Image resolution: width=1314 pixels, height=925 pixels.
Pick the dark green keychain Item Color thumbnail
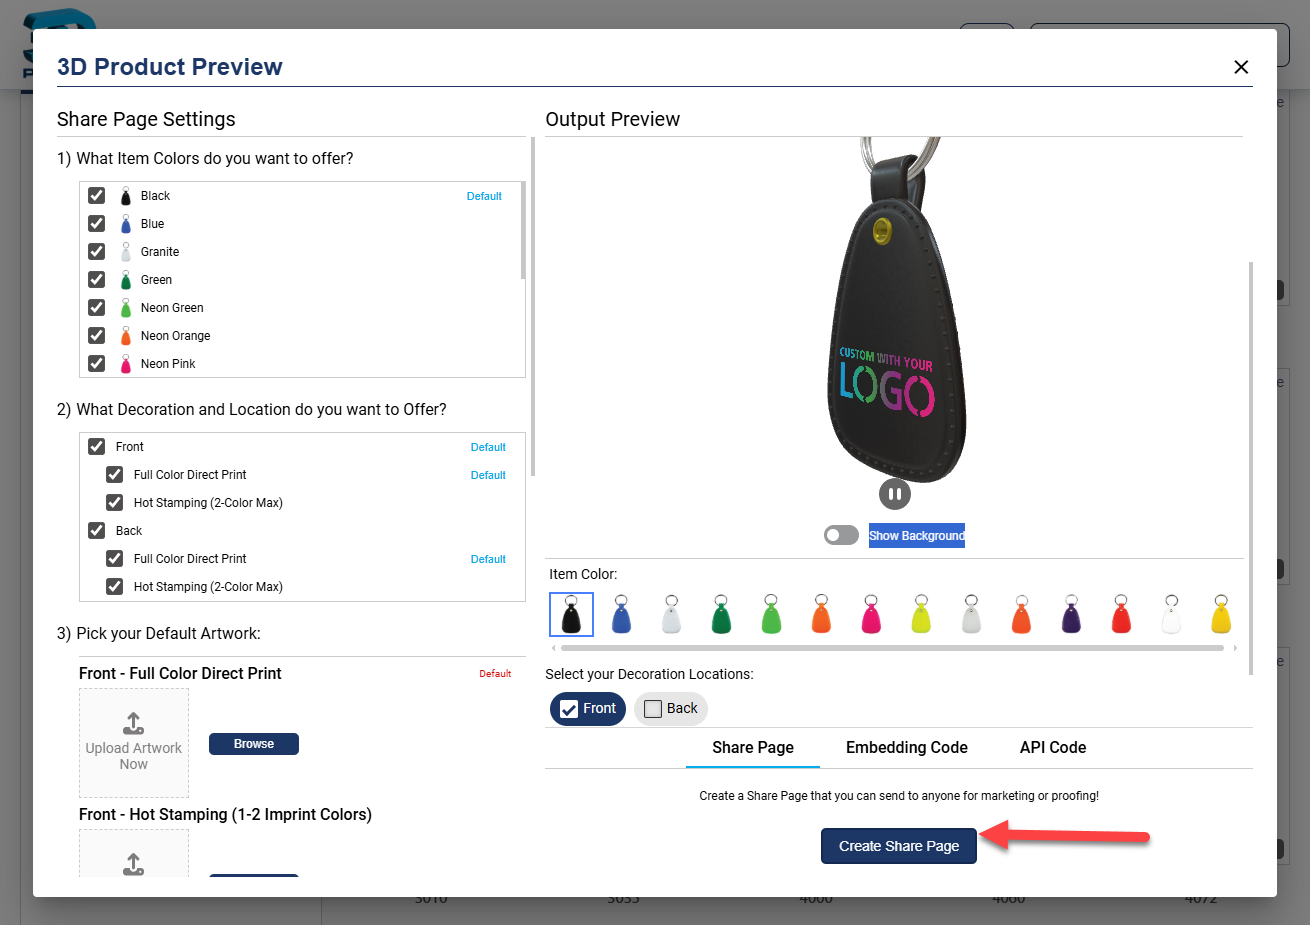point(721,614)
